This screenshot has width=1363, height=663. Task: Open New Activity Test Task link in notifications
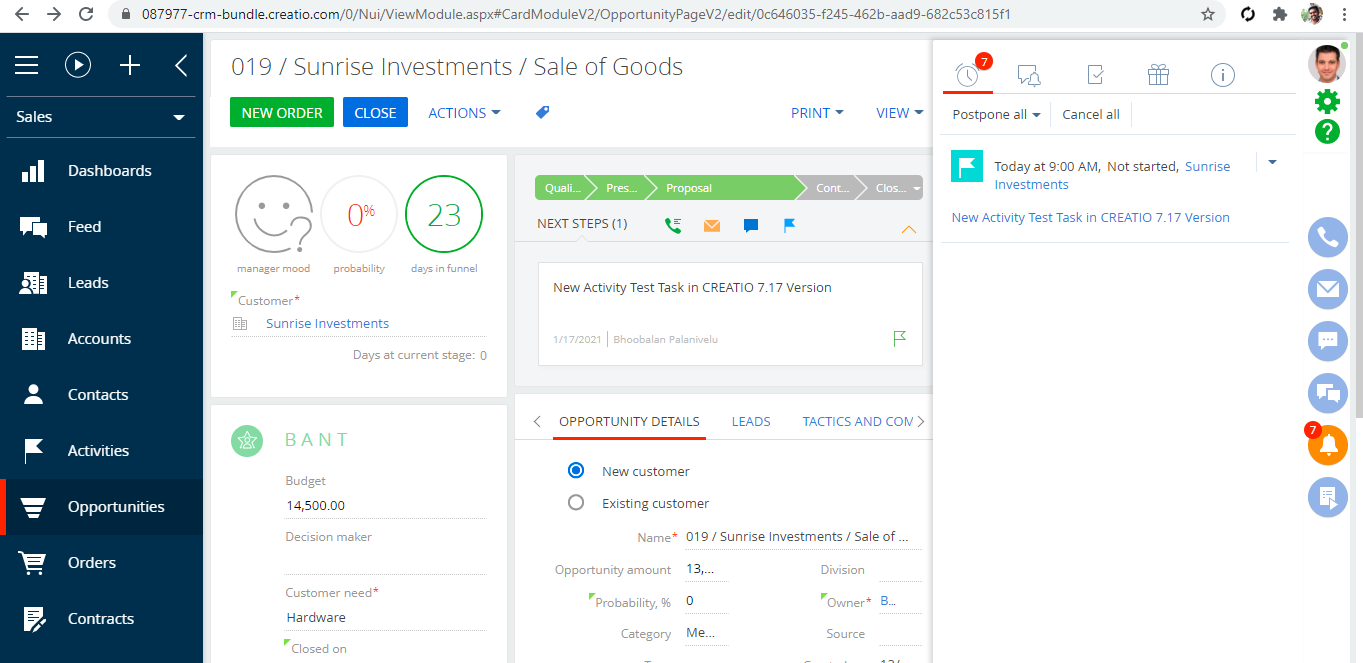1090,217
